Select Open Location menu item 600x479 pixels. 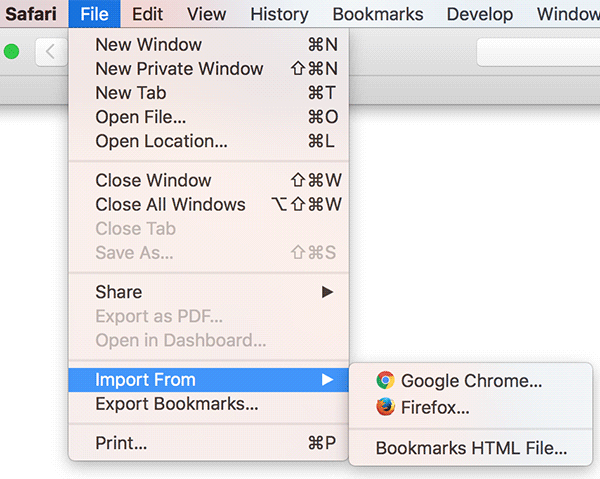click(161, 141)
